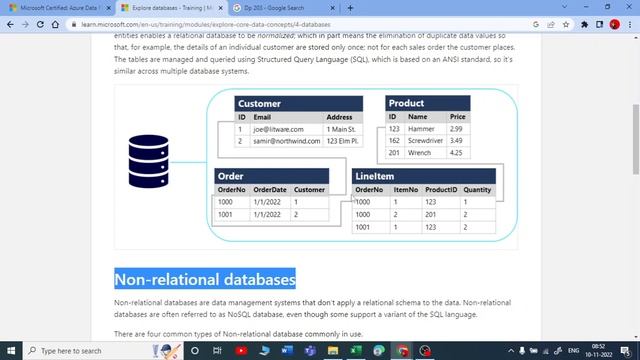This screenshot has width=640, height=360.
Task: Click the vertical page scrollbar thumb
Action: (636, 139)
